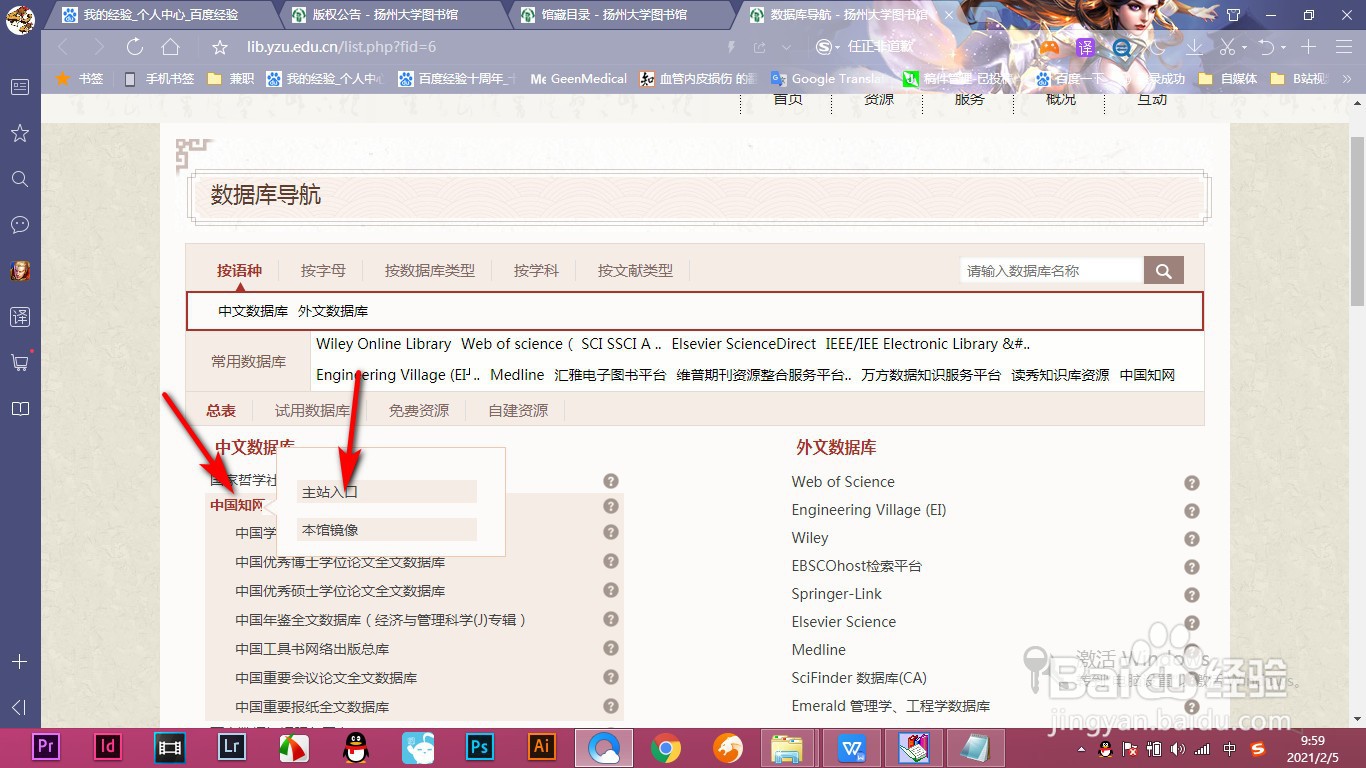Open 万方数据知识服务平台 link
The width and height of the screenshot is (1366, 768).
coord(931,375)
